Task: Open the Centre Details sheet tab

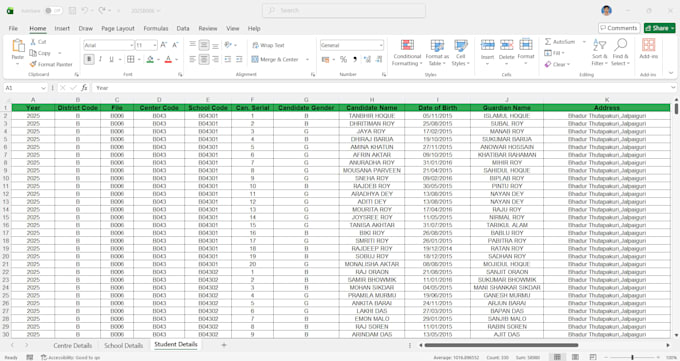Action: tap(72, 345)
